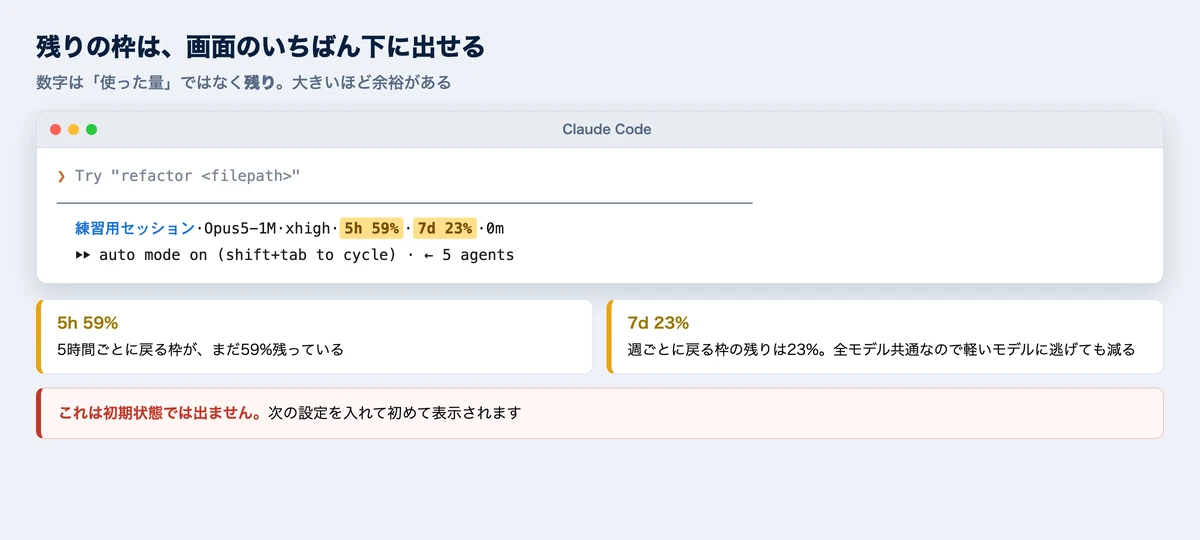The width and height of the screenshot is (1200, 540).
Task: Click the green maximize window dot
Action: [92, 130]
